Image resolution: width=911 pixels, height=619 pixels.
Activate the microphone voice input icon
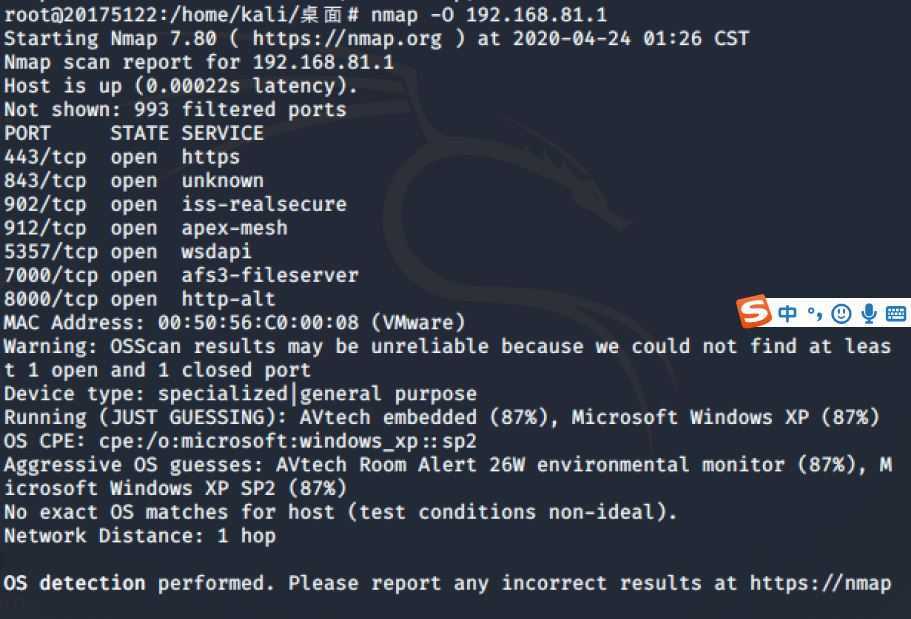point(869,314)
